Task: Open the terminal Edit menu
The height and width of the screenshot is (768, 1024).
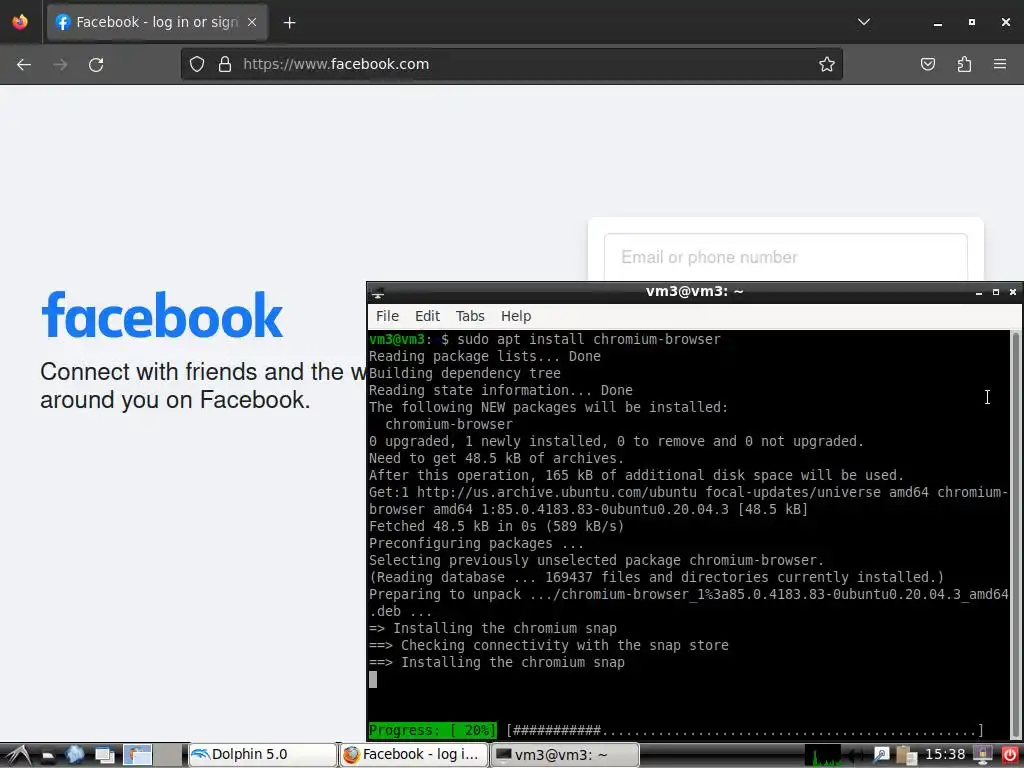Action: 427,316
